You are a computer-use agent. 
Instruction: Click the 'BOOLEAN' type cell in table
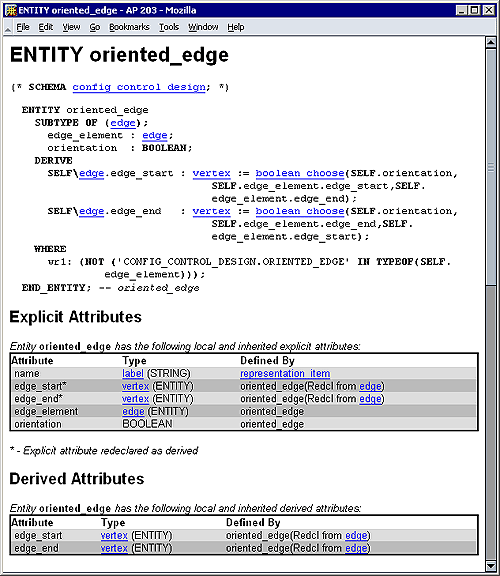coord(147,424)
